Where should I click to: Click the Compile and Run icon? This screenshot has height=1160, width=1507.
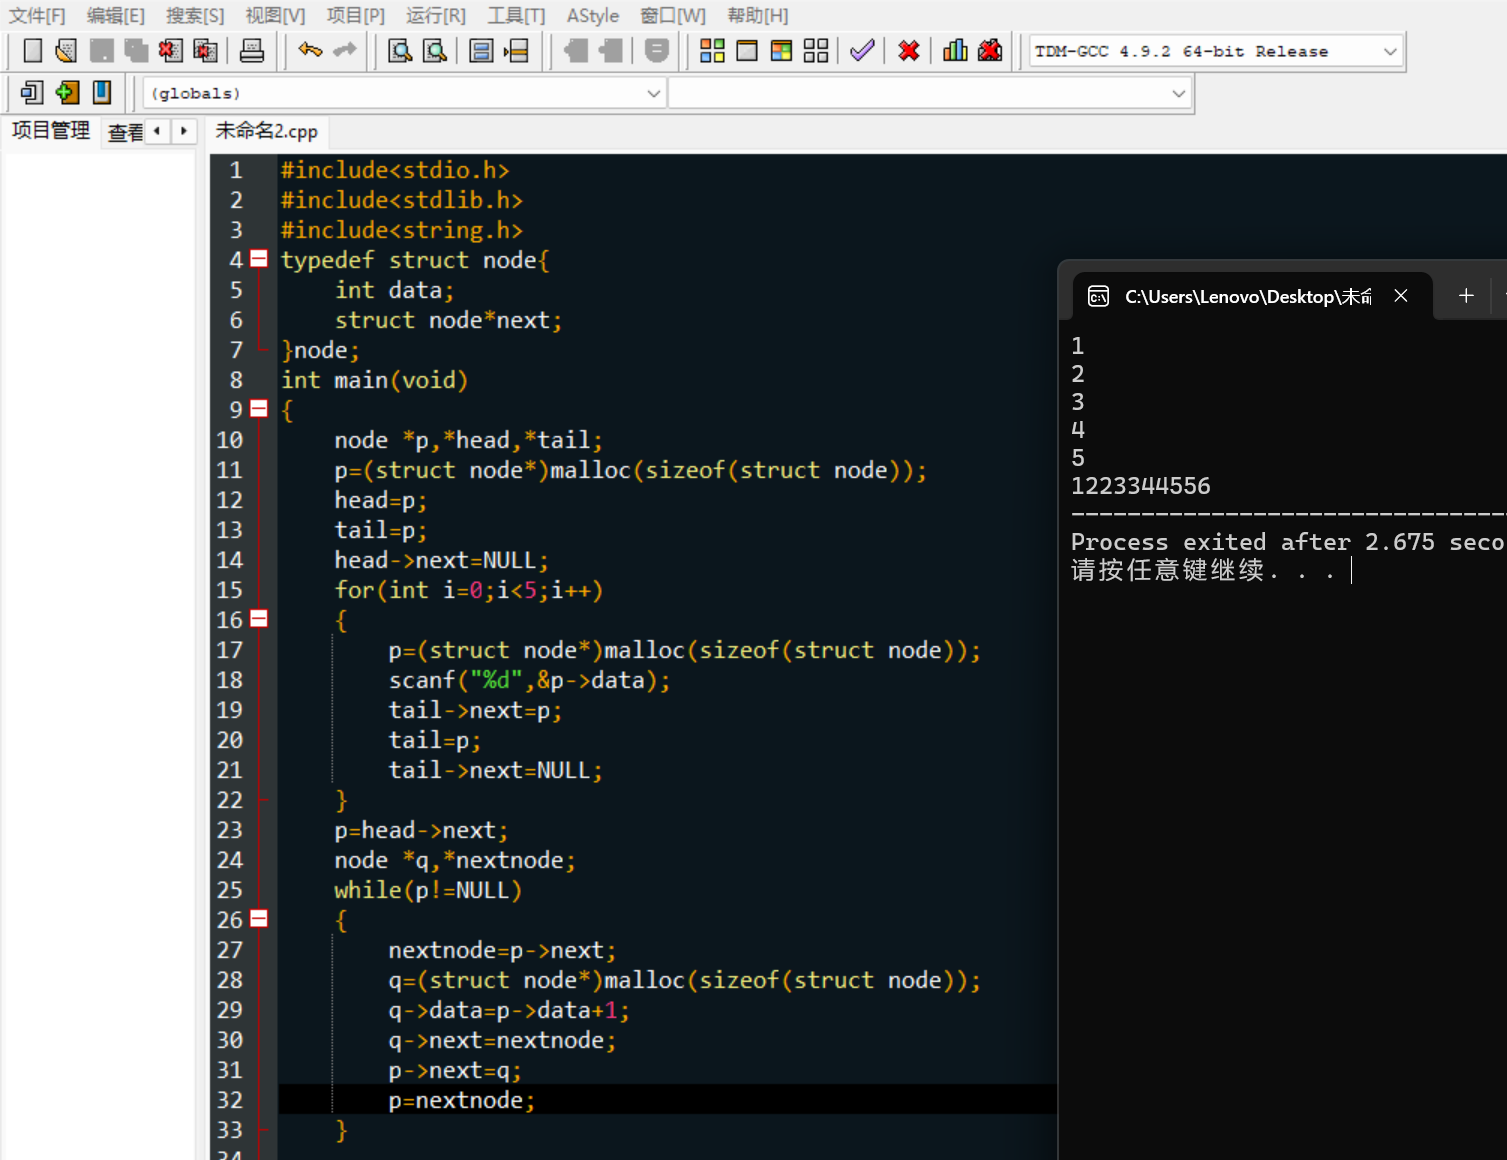pyautogui.click(x=782, y=51)
